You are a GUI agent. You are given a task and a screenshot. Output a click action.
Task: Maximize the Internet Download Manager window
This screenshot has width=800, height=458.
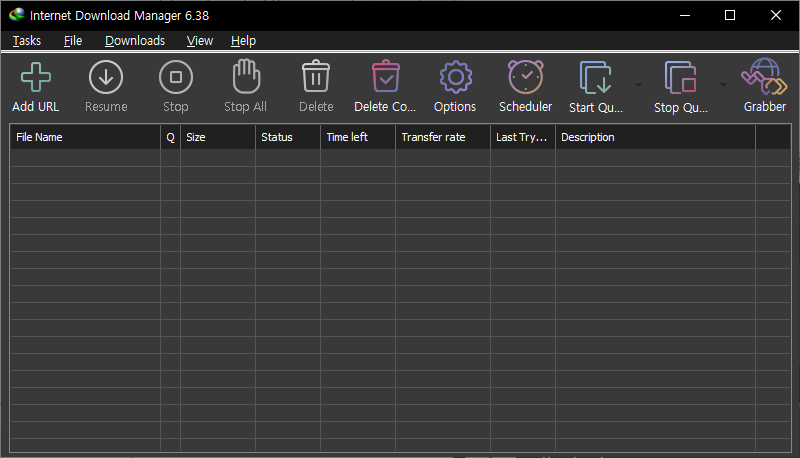coord(730,15)
